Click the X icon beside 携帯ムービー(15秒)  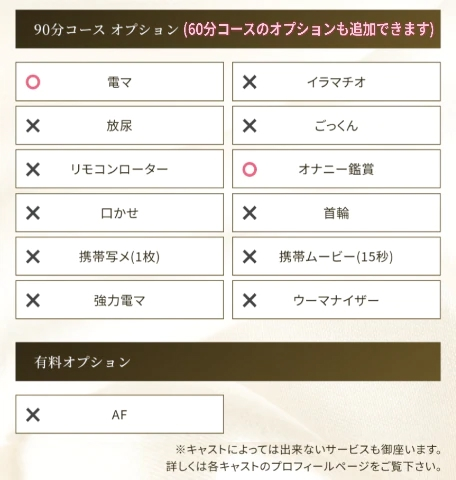point(250,257)
